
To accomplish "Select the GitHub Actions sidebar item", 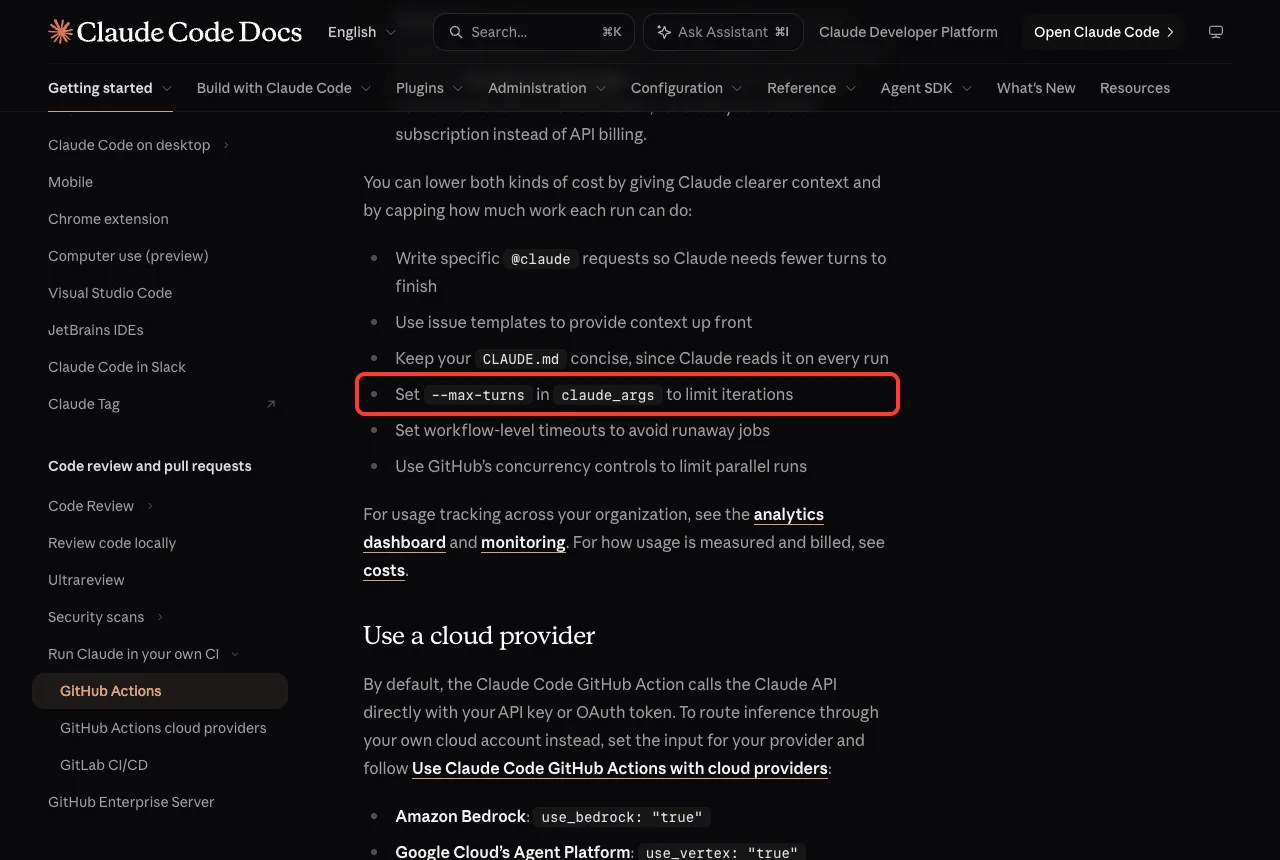I will 160,691.
